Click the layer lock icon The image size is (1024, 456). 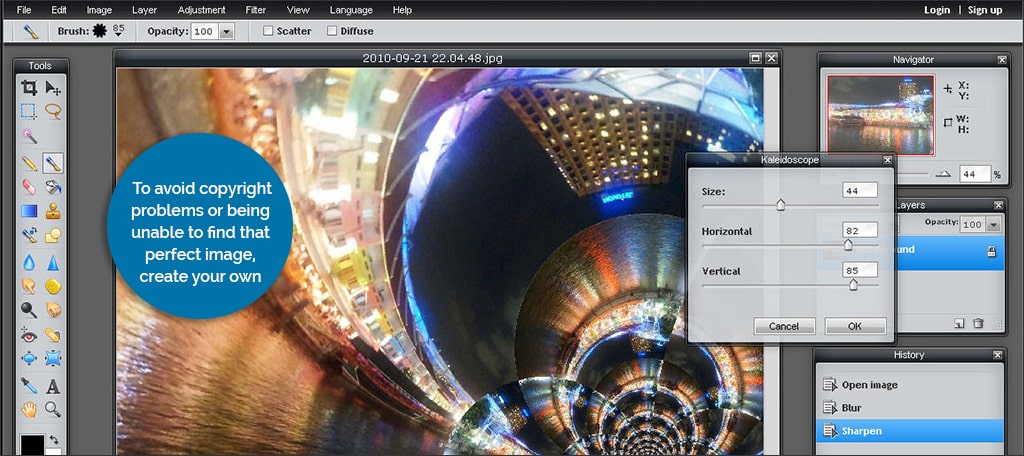click(991, 251)
